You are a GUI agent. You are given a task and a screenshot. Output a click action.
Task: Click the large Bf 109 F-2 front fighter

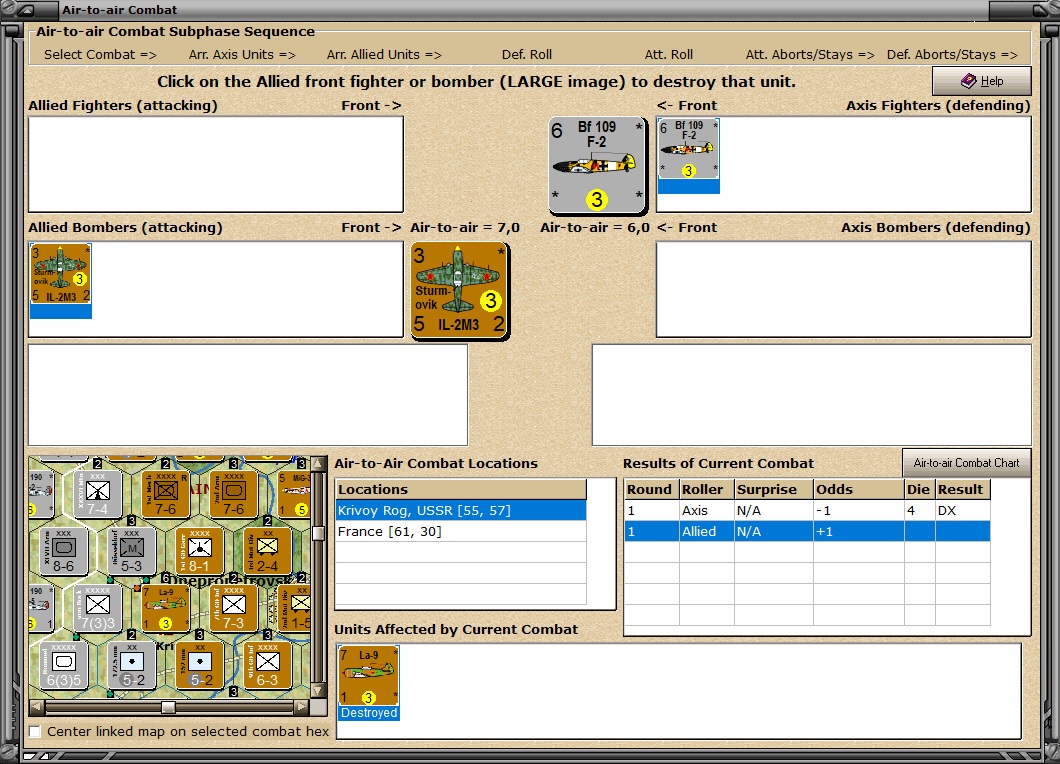[x=598, y=165]
